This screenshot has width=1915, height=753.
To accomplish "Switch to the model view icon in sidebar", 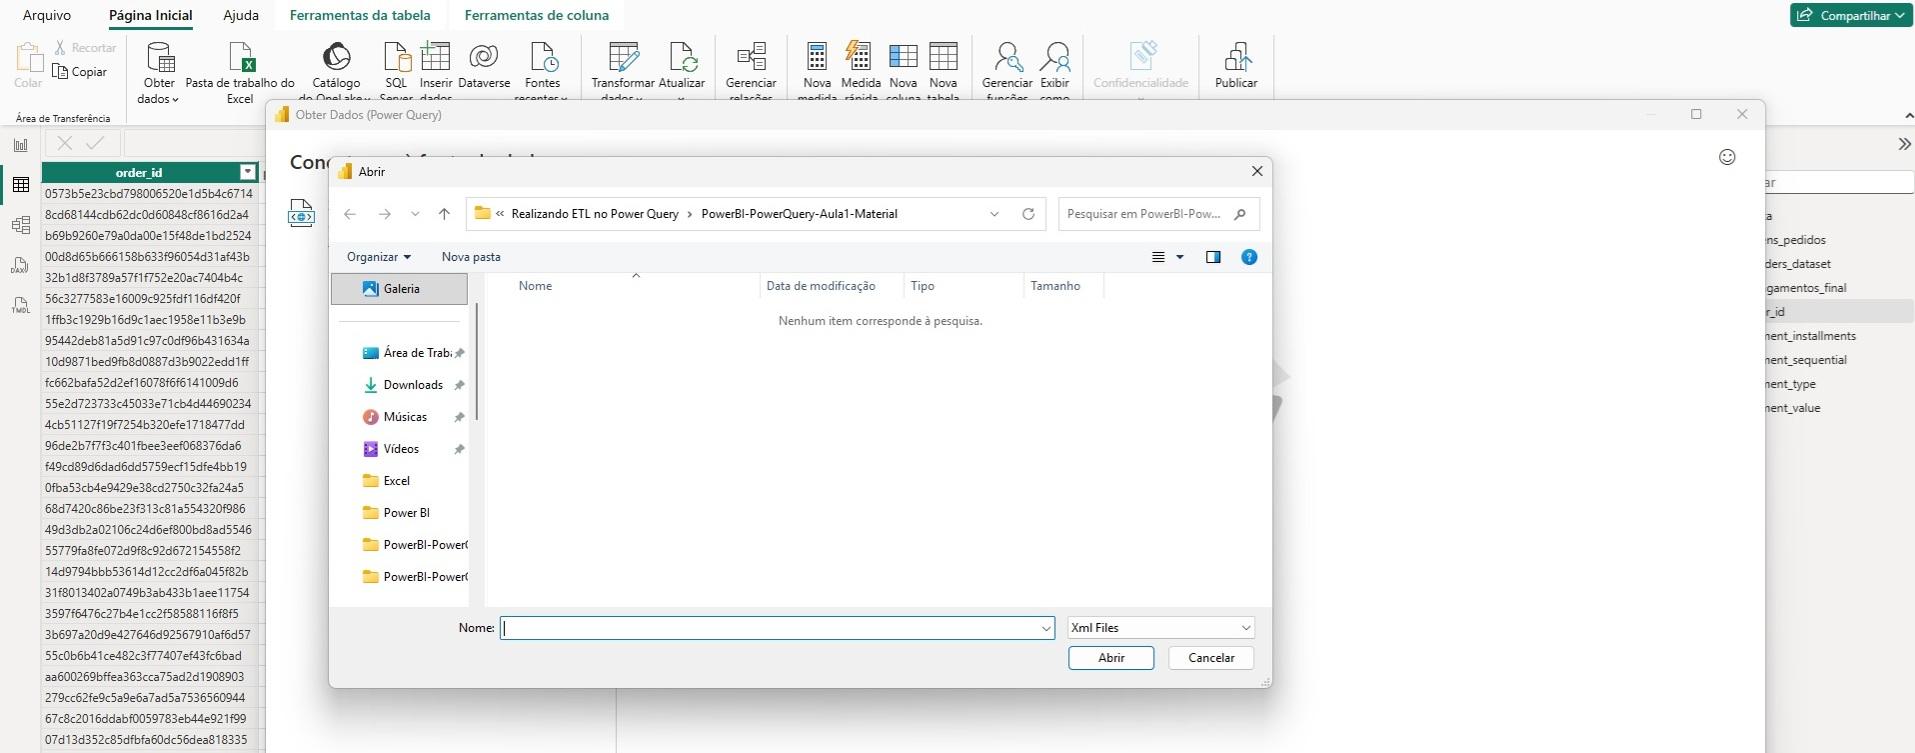I will coord(20,225).
